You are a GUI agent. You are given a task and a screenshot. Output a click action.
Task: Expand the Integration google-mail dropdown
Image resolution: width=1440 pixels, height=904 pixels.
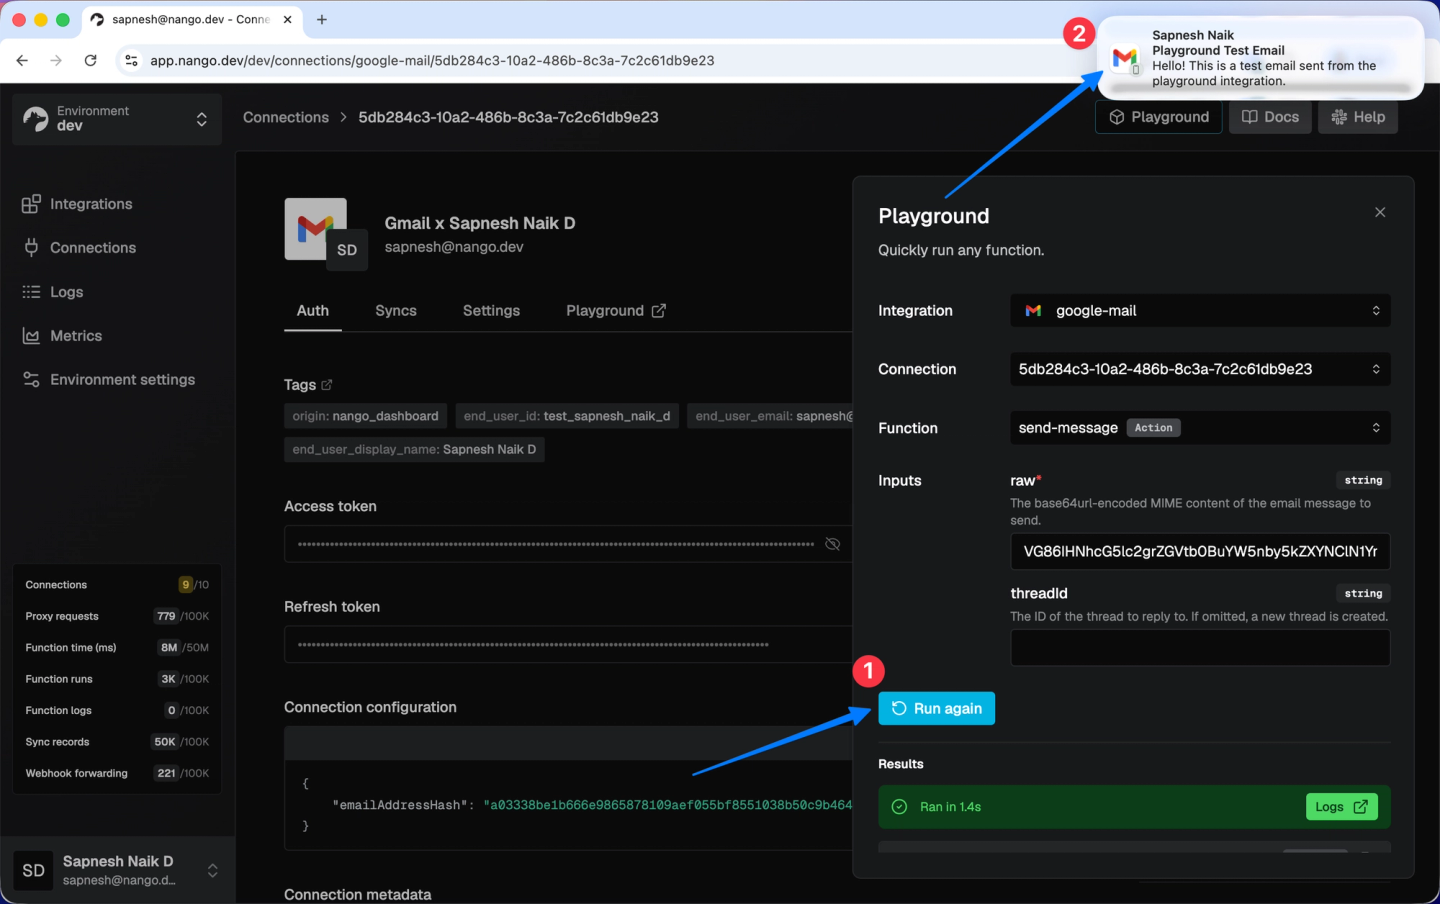(1200, 311)
